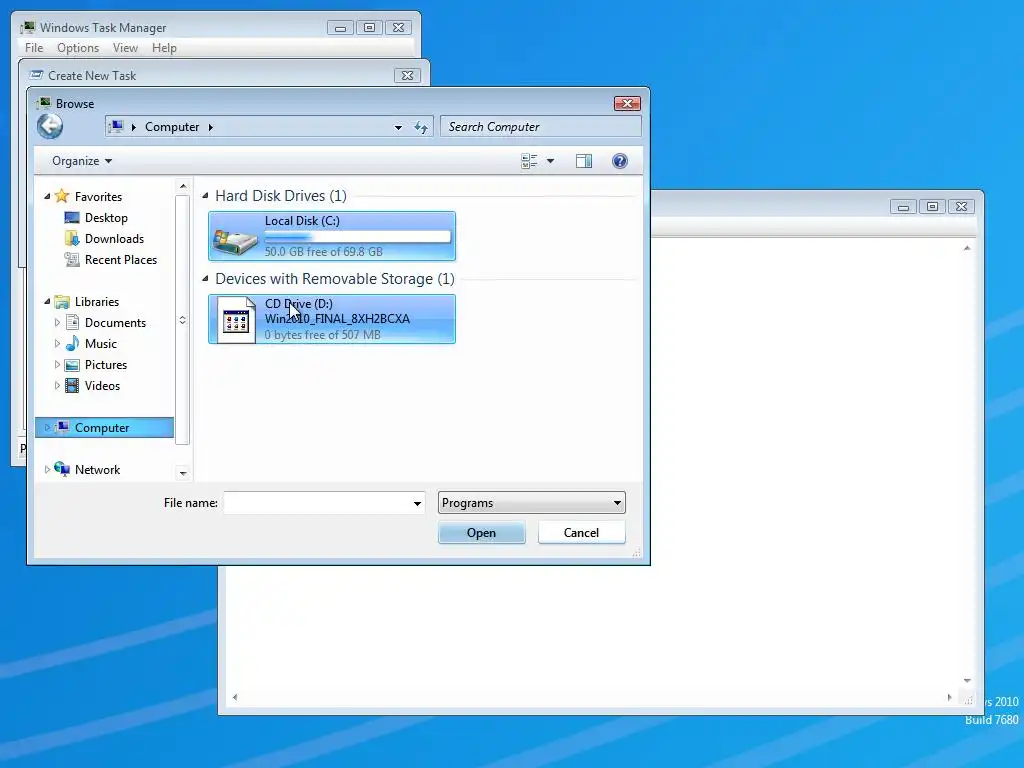The height and width of the screenshot is (768, 1024).
Task: Collapse the Libraries tree node
Action: click(47, 301)
